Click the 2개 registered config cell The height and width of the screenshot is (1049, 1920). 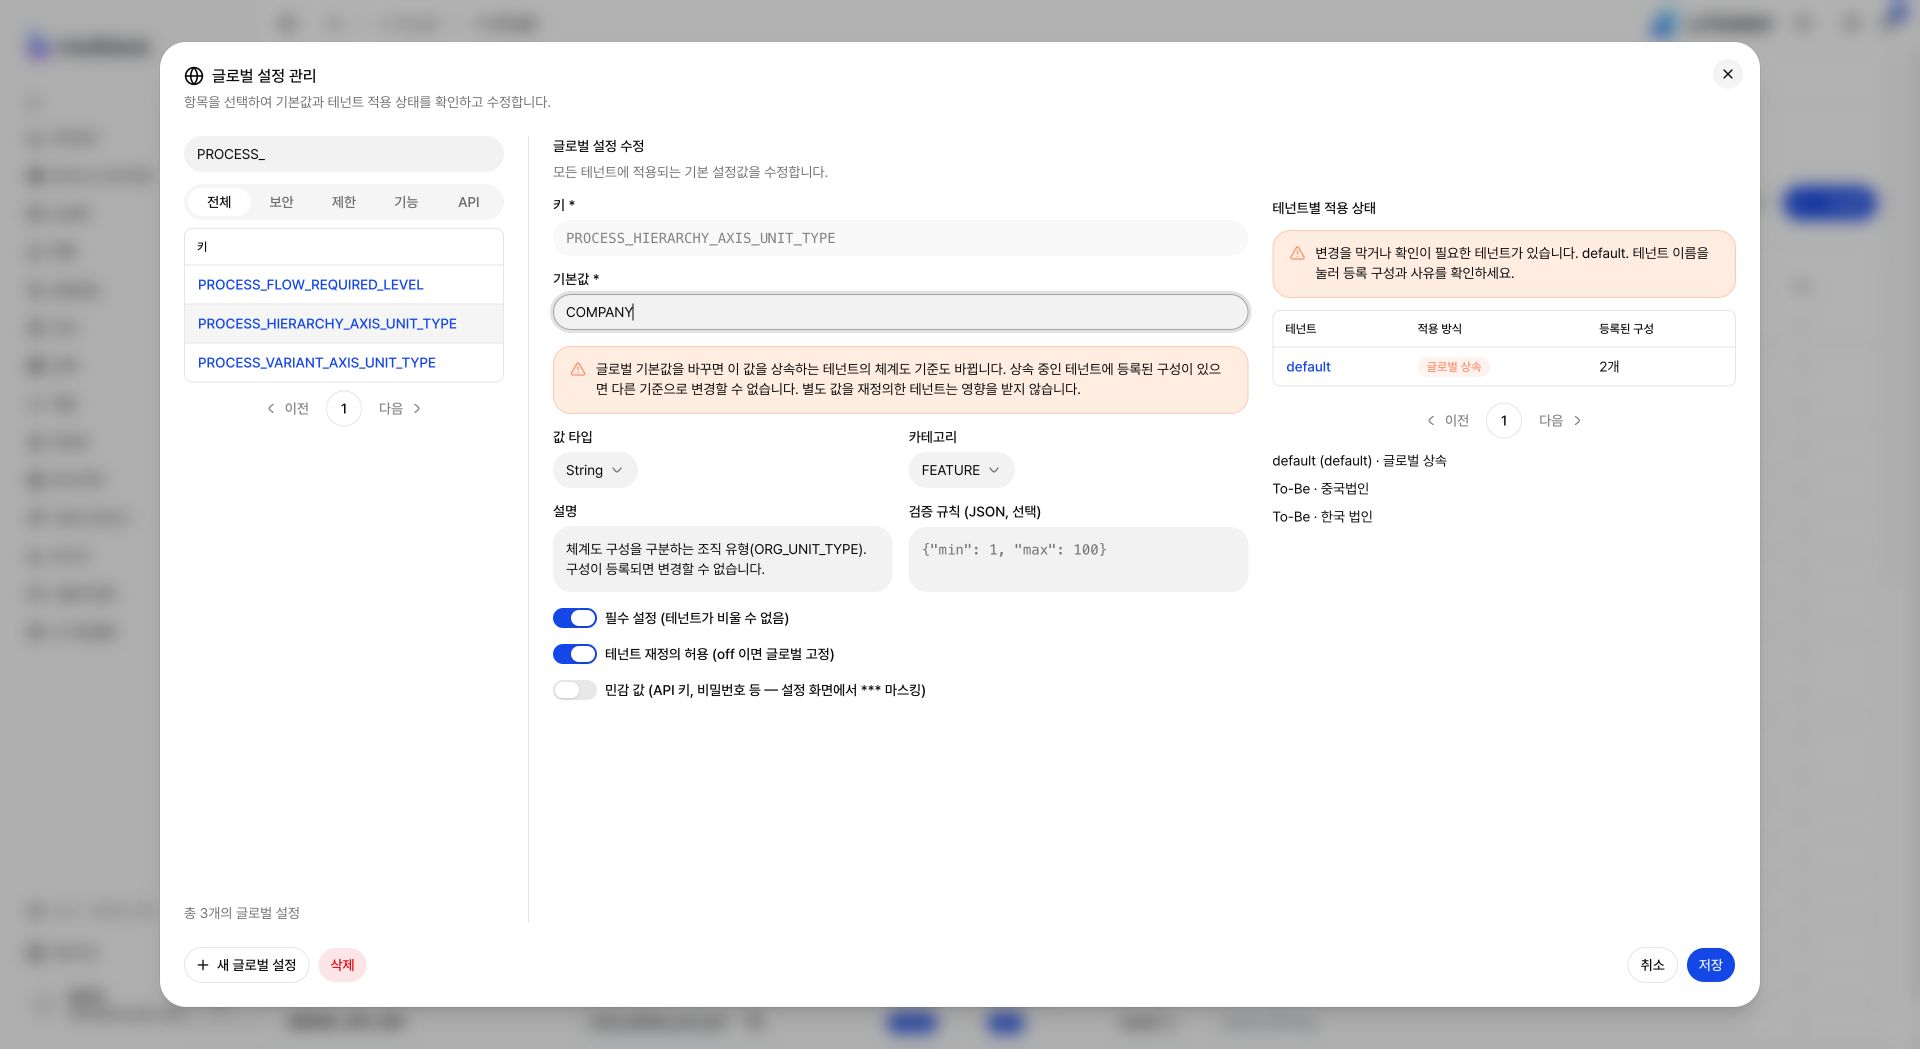click(x=1609, y=367)
